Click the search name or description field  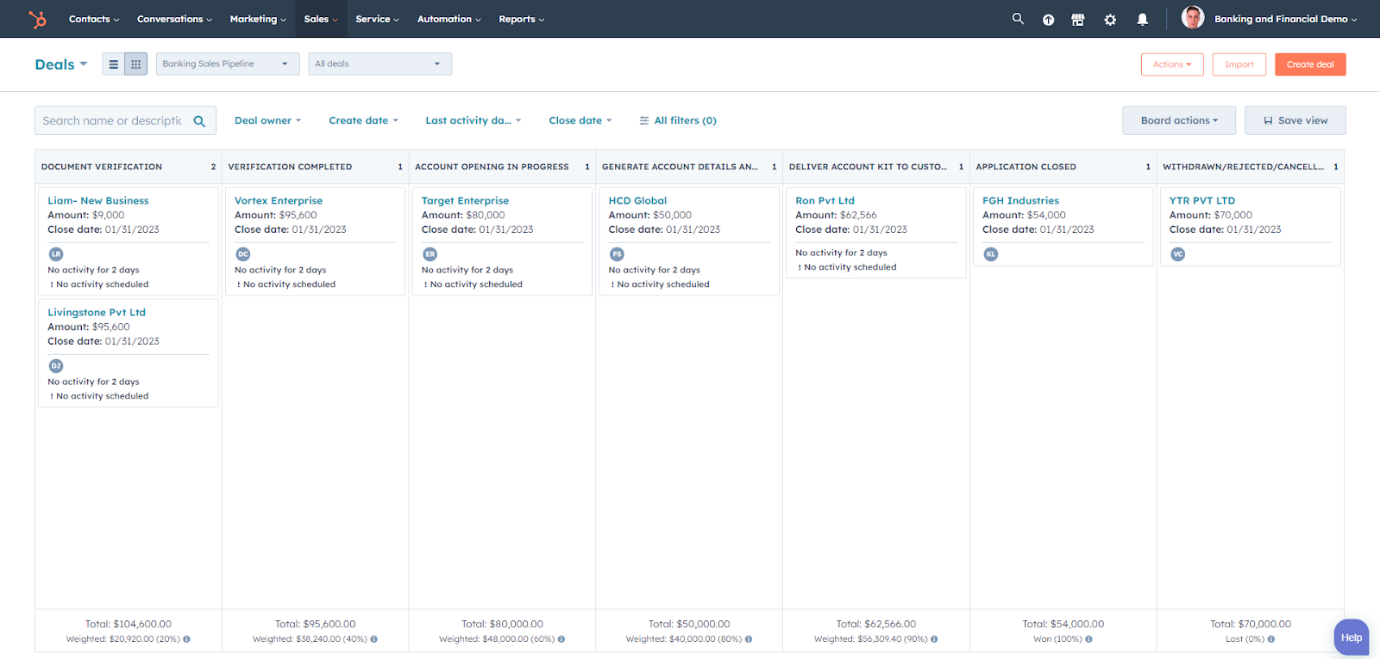115,120
